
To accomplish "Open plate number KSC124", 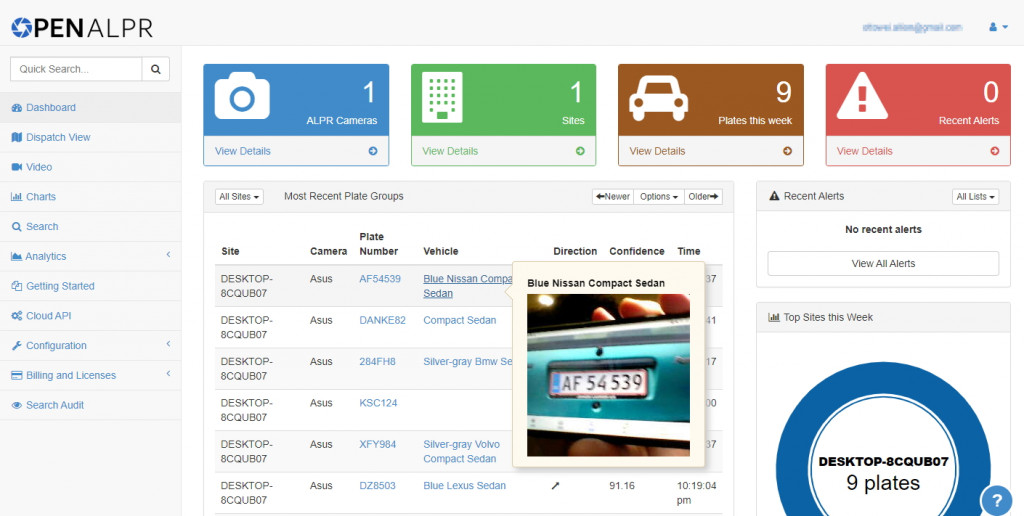I will [x=378, y=403].
